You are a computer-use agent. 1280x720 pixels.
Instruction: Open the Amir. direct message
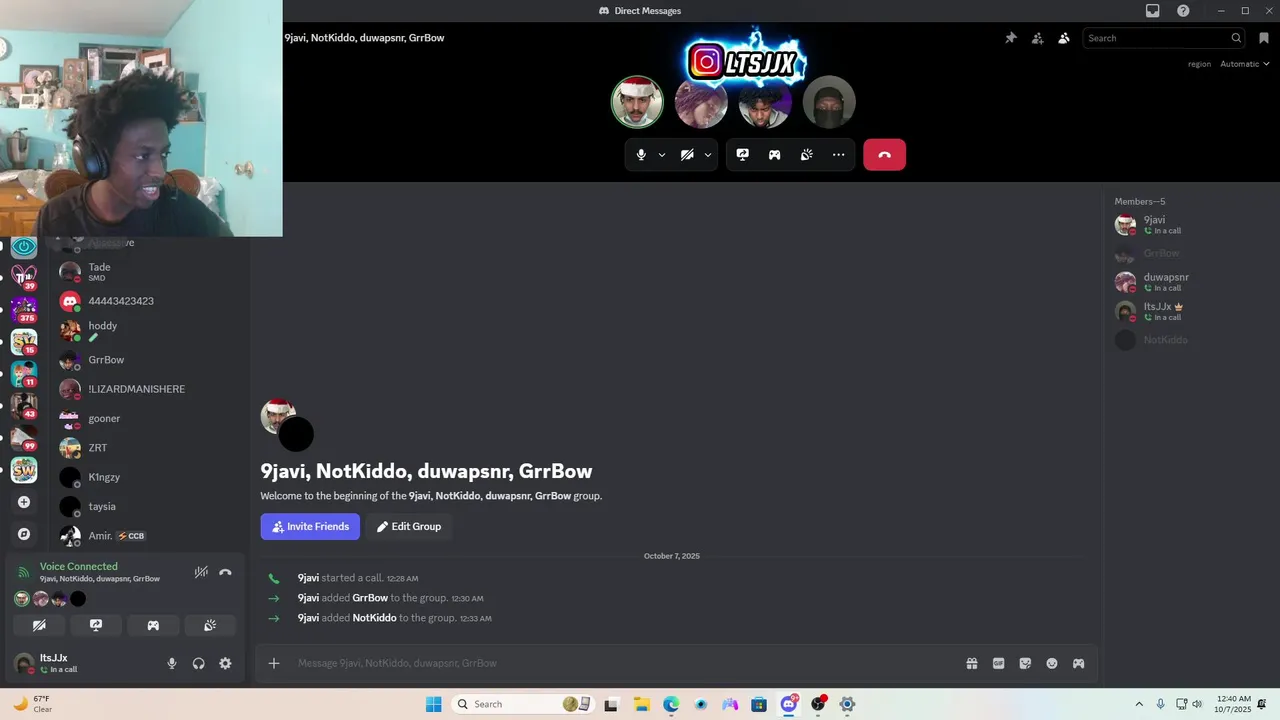point(150,536)
